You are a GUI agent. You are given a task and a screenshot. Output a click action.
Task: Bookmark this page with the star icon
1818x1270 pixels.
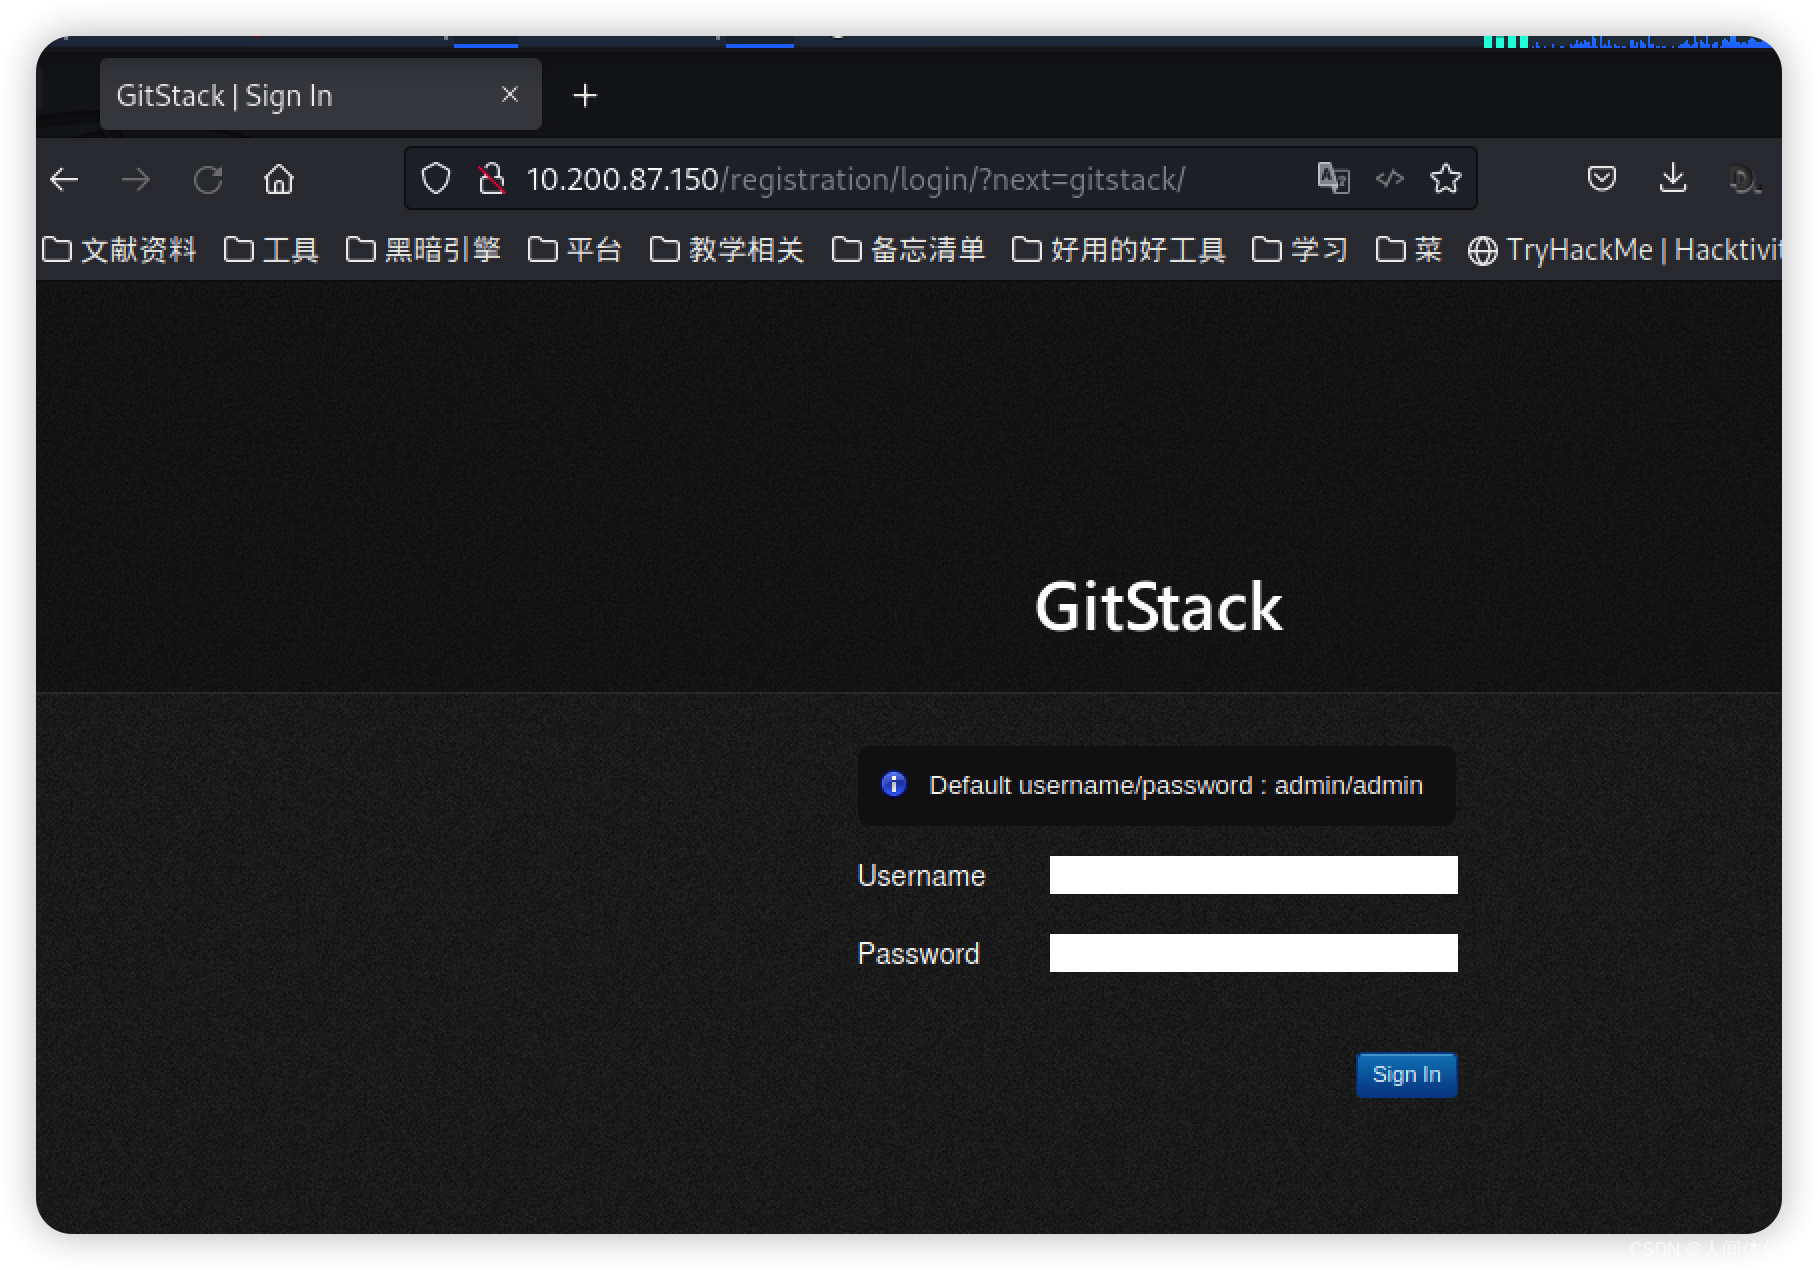1446,179
